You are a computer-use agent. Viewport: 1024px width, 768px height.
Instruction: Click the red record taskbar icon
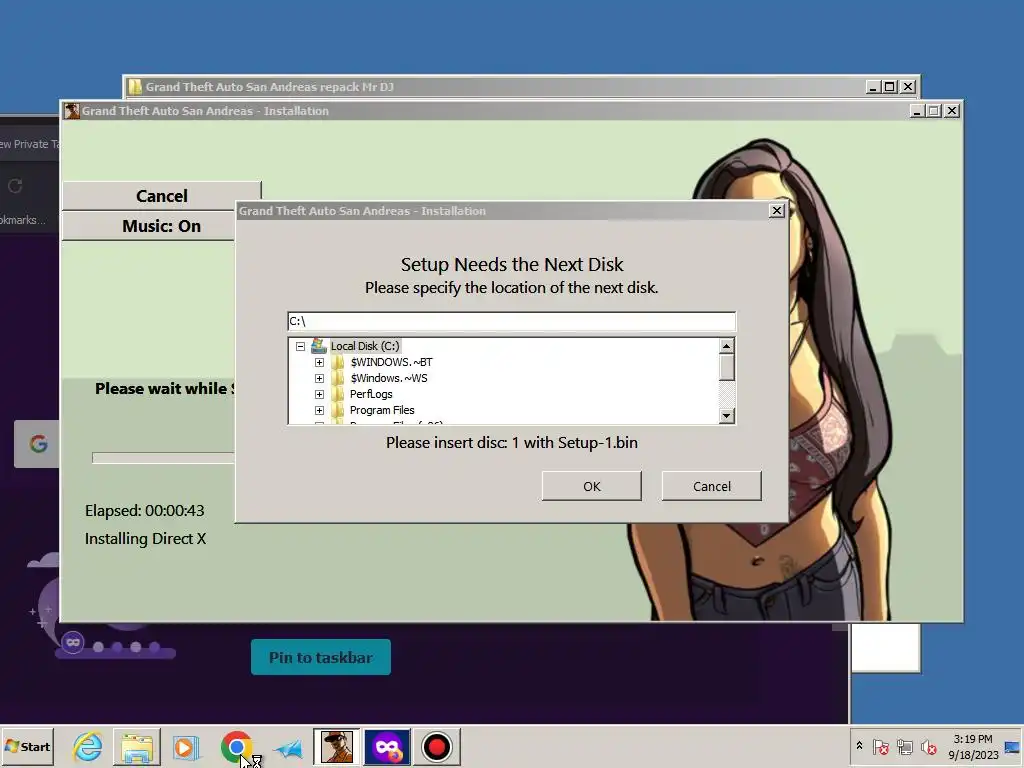tap(436, 747)
